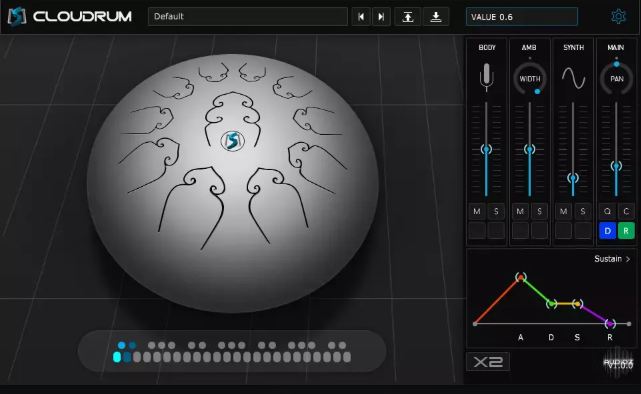641x394 pixels.
Task: Open the settings gear icon
Action: pos(618,16)
